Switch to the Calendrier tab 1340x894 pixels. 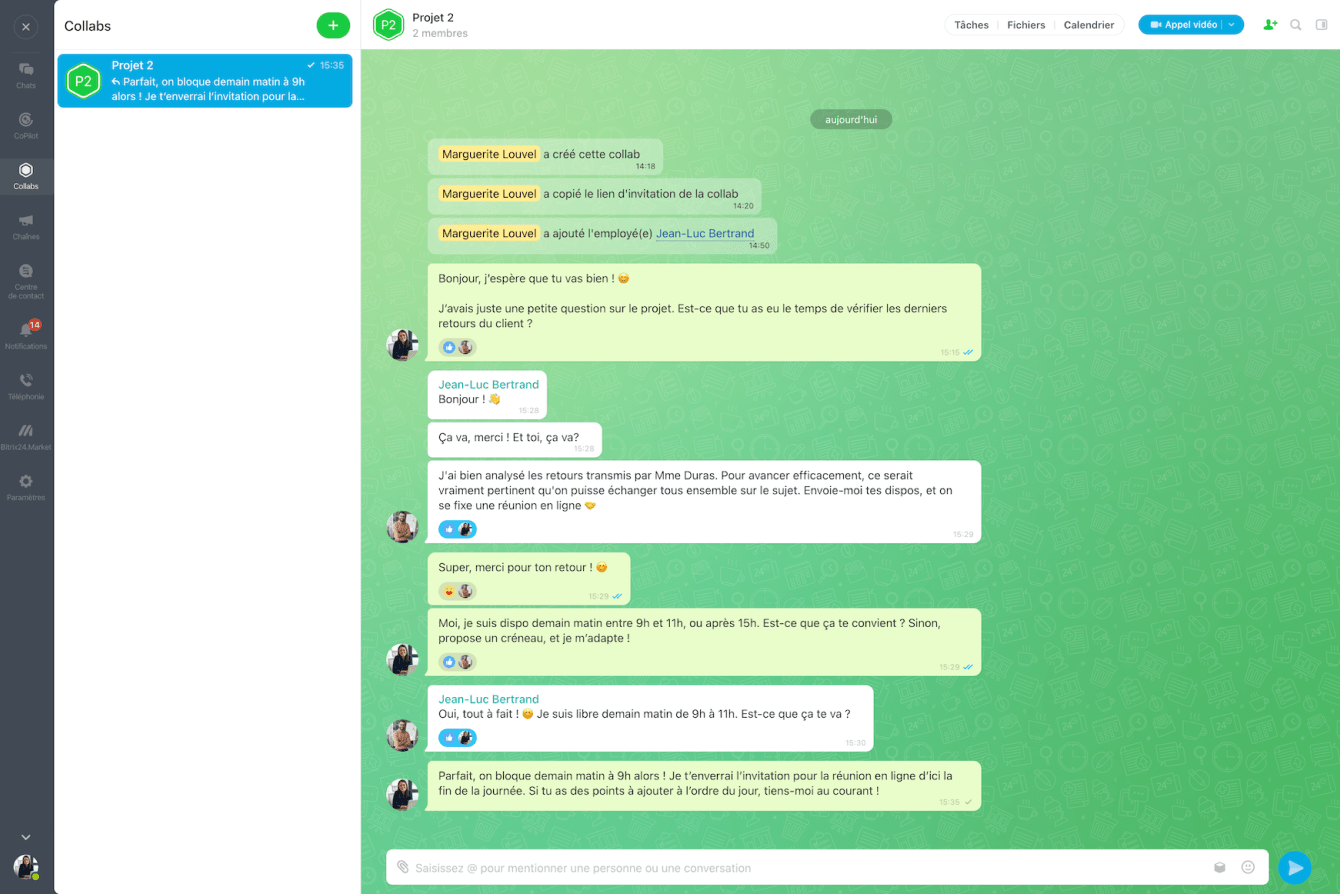point(1089,25)
